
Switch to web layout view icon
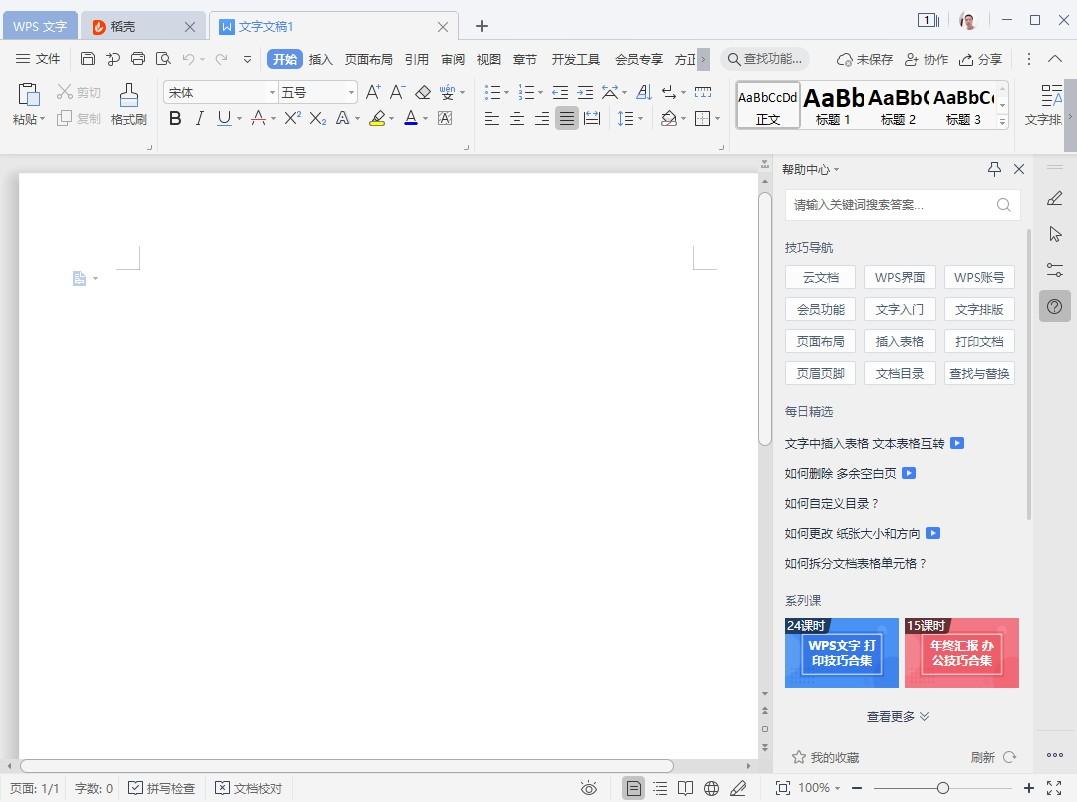tap(711, 788)
